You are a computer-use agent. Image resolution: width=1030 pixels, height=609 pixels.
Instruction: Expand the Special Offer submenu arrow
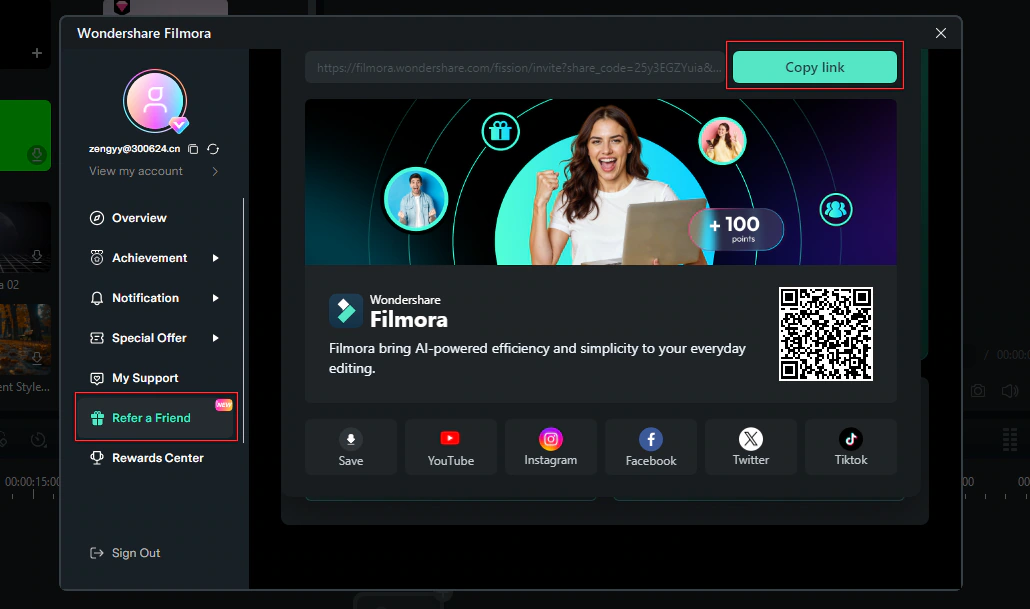coord(215,338)
